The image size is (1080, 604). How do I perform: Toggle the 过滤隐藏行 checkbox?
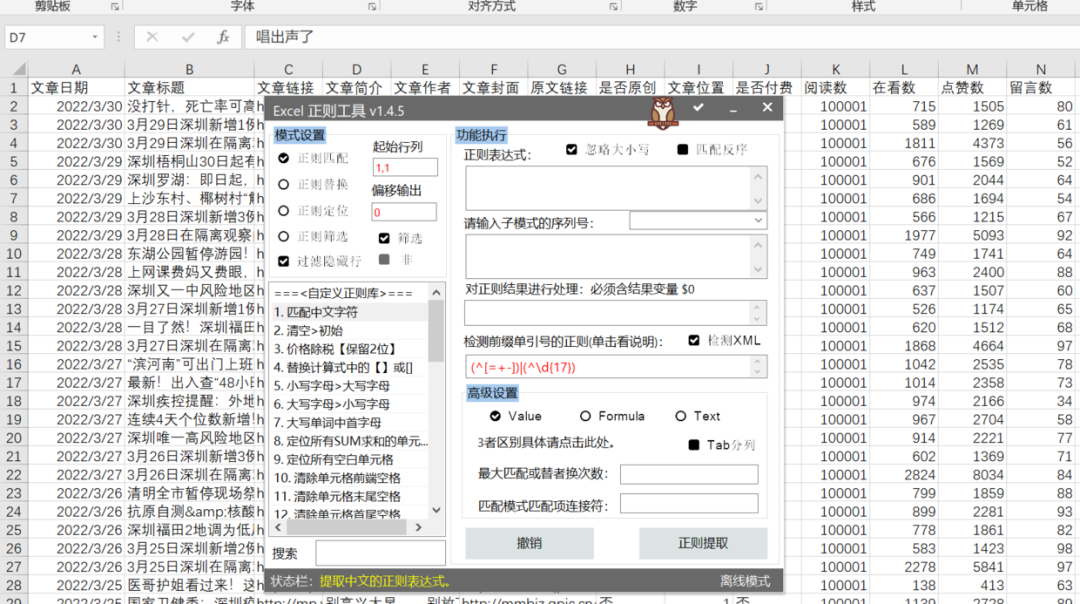[x=284, y=261]
